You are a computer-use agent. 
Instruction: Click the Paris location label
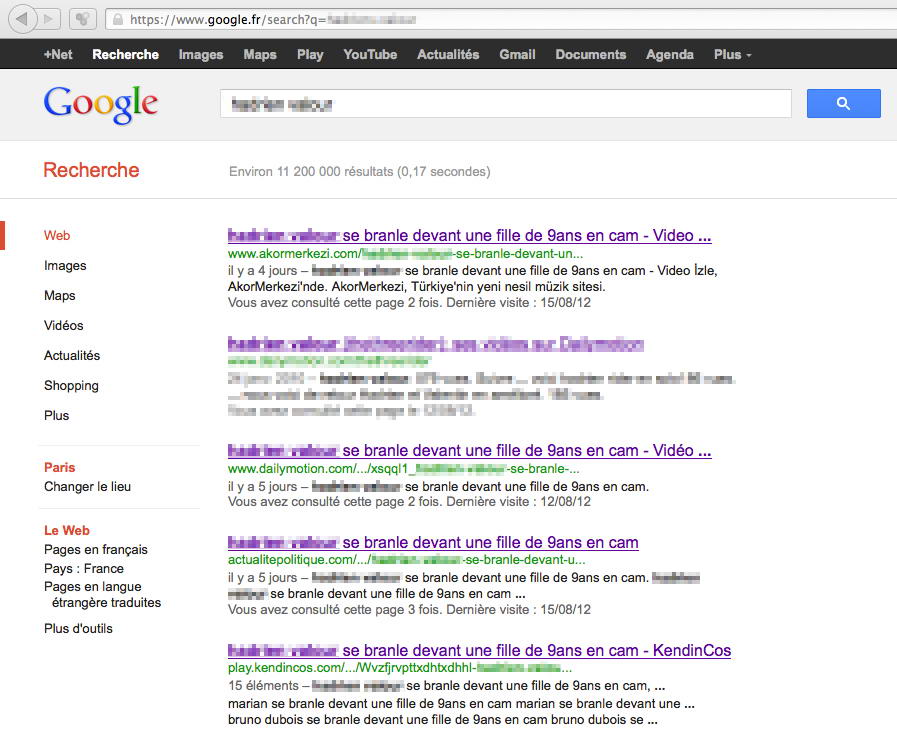point(59,467)
